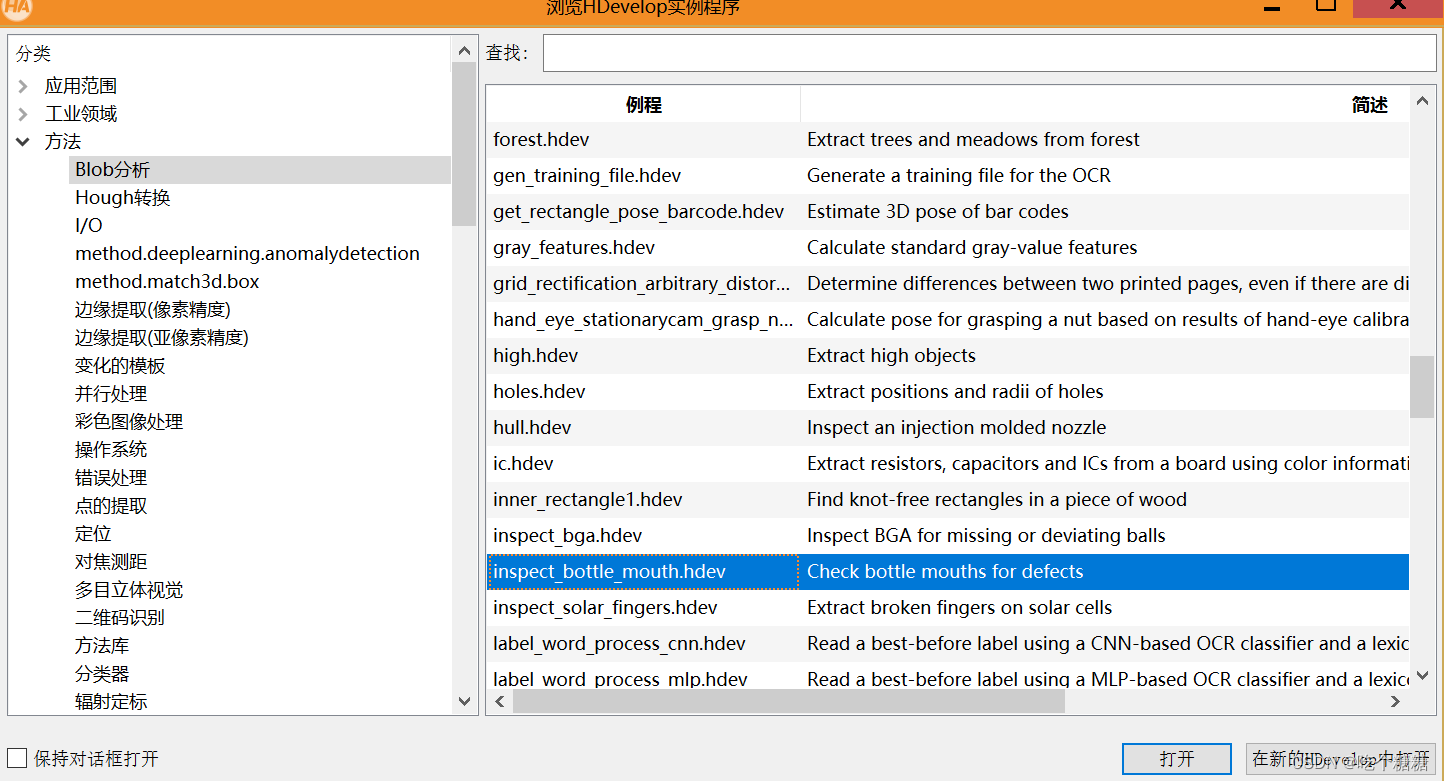Select inspect_bottle_mouth.hdev example

[x=609, y=572]
